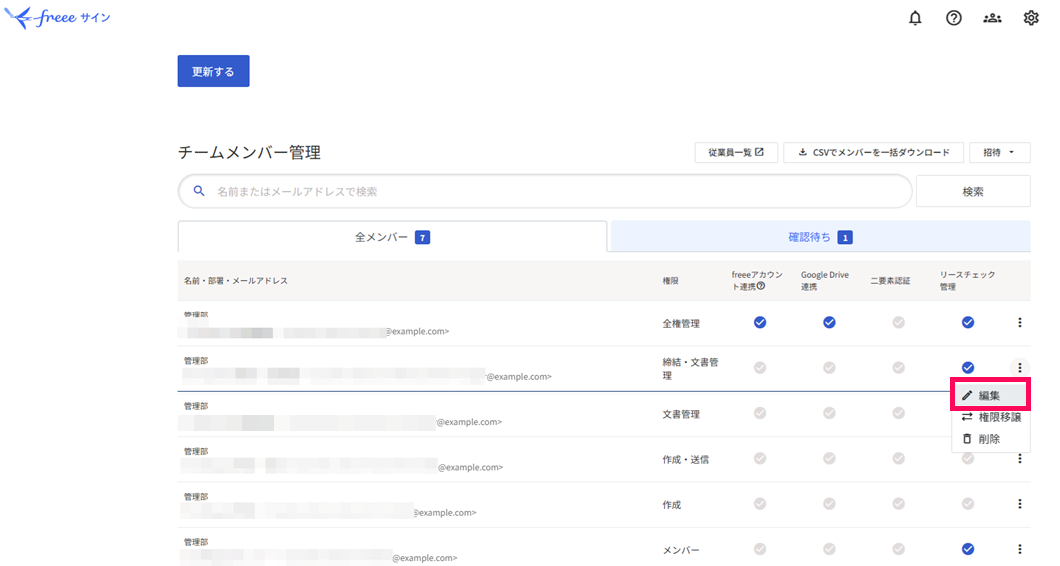The width and height of the screenshot is (1060, 566).
Task: Open the more menu for メンバー row
Action: point(1019,549)
